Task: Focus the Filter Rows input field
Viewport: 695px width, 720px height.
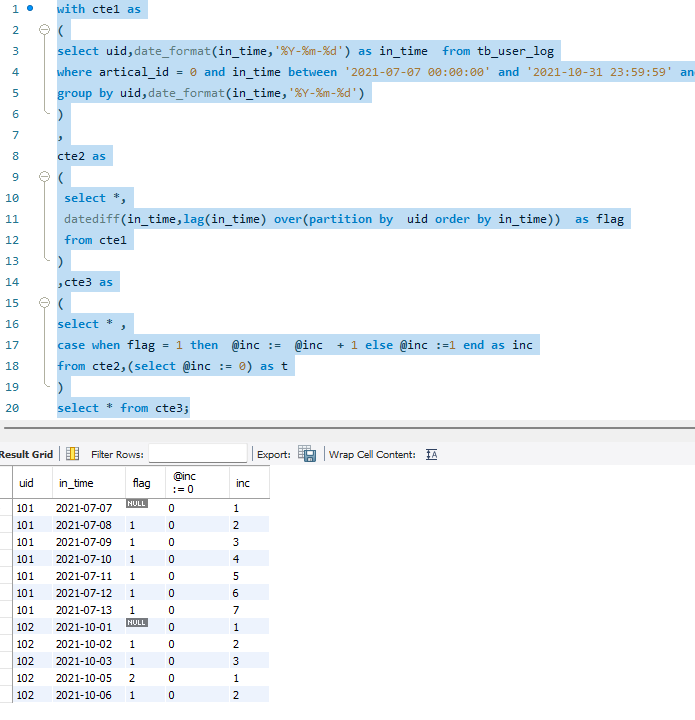Action: point(198,454)
